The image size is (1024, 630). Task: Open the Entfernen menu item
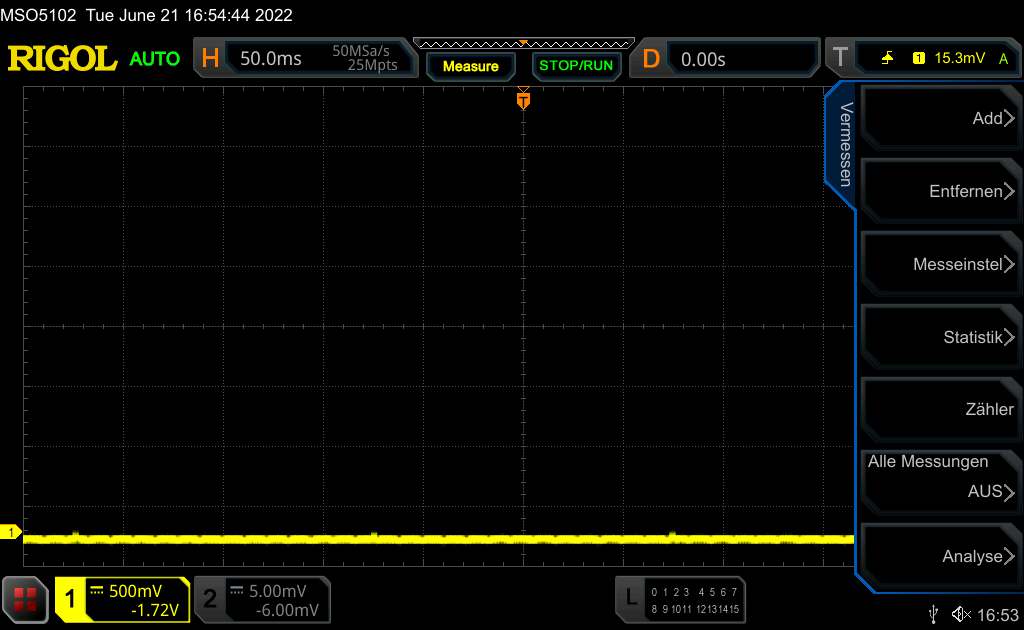tap(938, 192)
